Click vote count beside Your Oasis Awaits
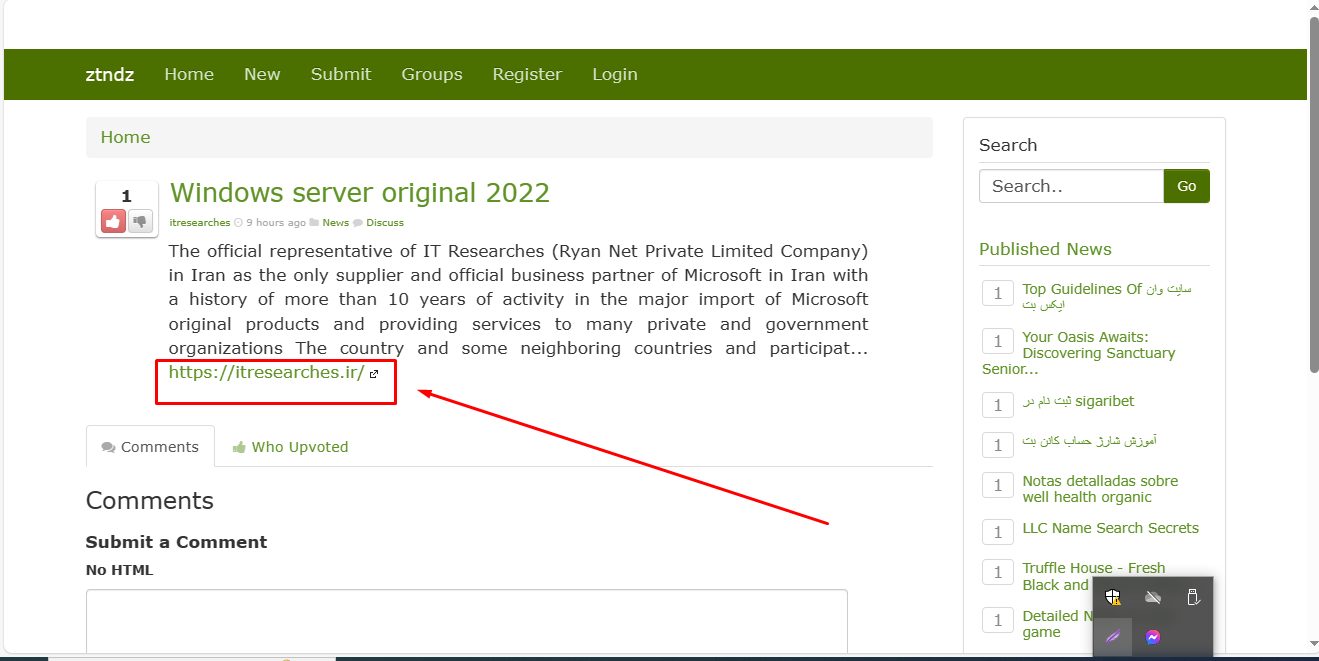 (x=997, y=341)
